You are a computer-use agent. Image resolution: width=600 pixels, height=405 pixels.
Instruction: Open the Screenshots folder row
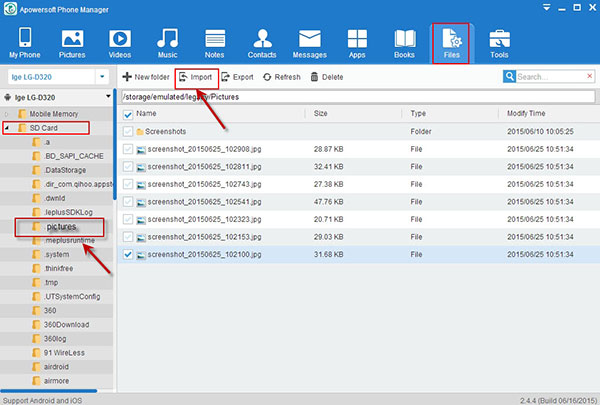click(x=358, y=132)
